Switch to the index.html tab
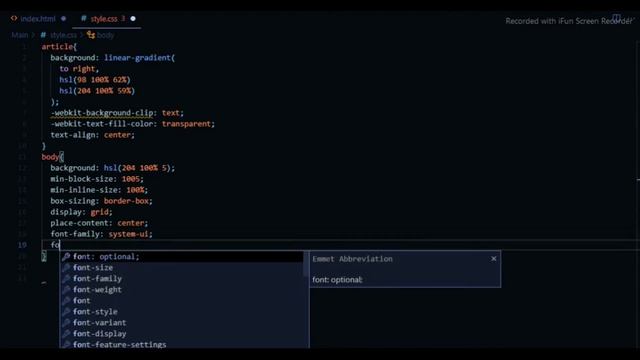This screenshot has height=360, width=640. [38, 19]
